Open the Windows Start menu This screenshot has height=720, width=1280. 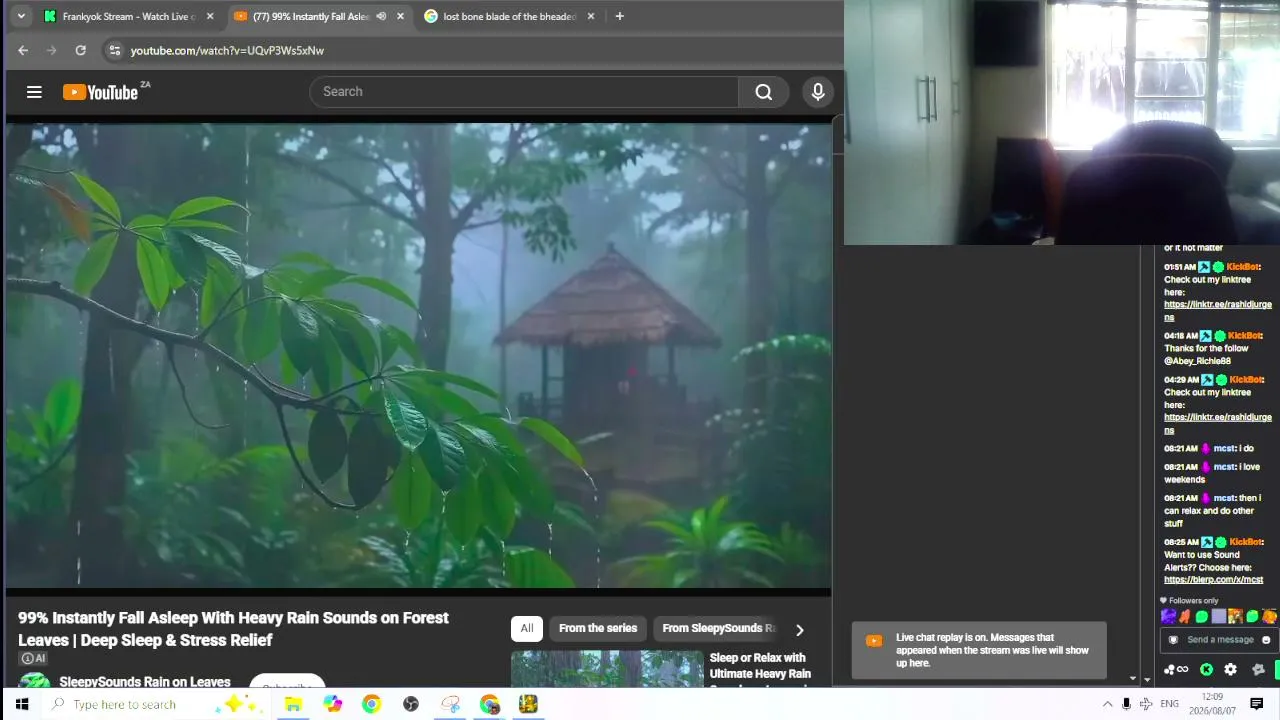pyautogui.click(x=21, y=704)
